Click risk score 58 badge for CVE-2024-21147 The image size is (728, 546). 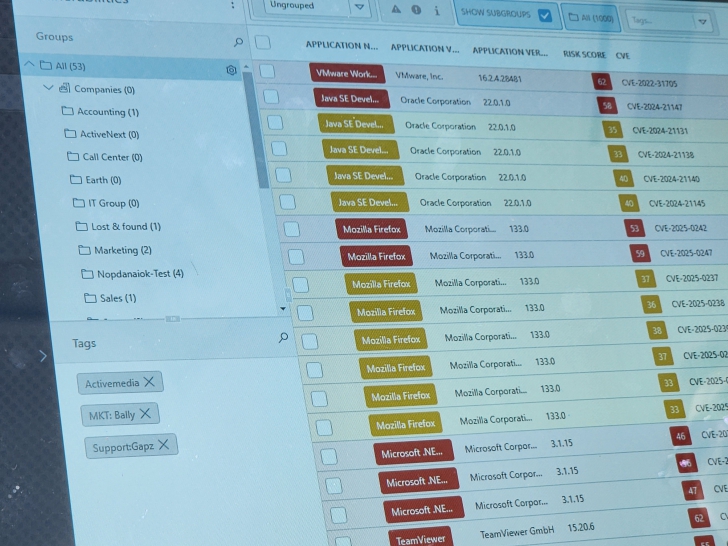607,106
